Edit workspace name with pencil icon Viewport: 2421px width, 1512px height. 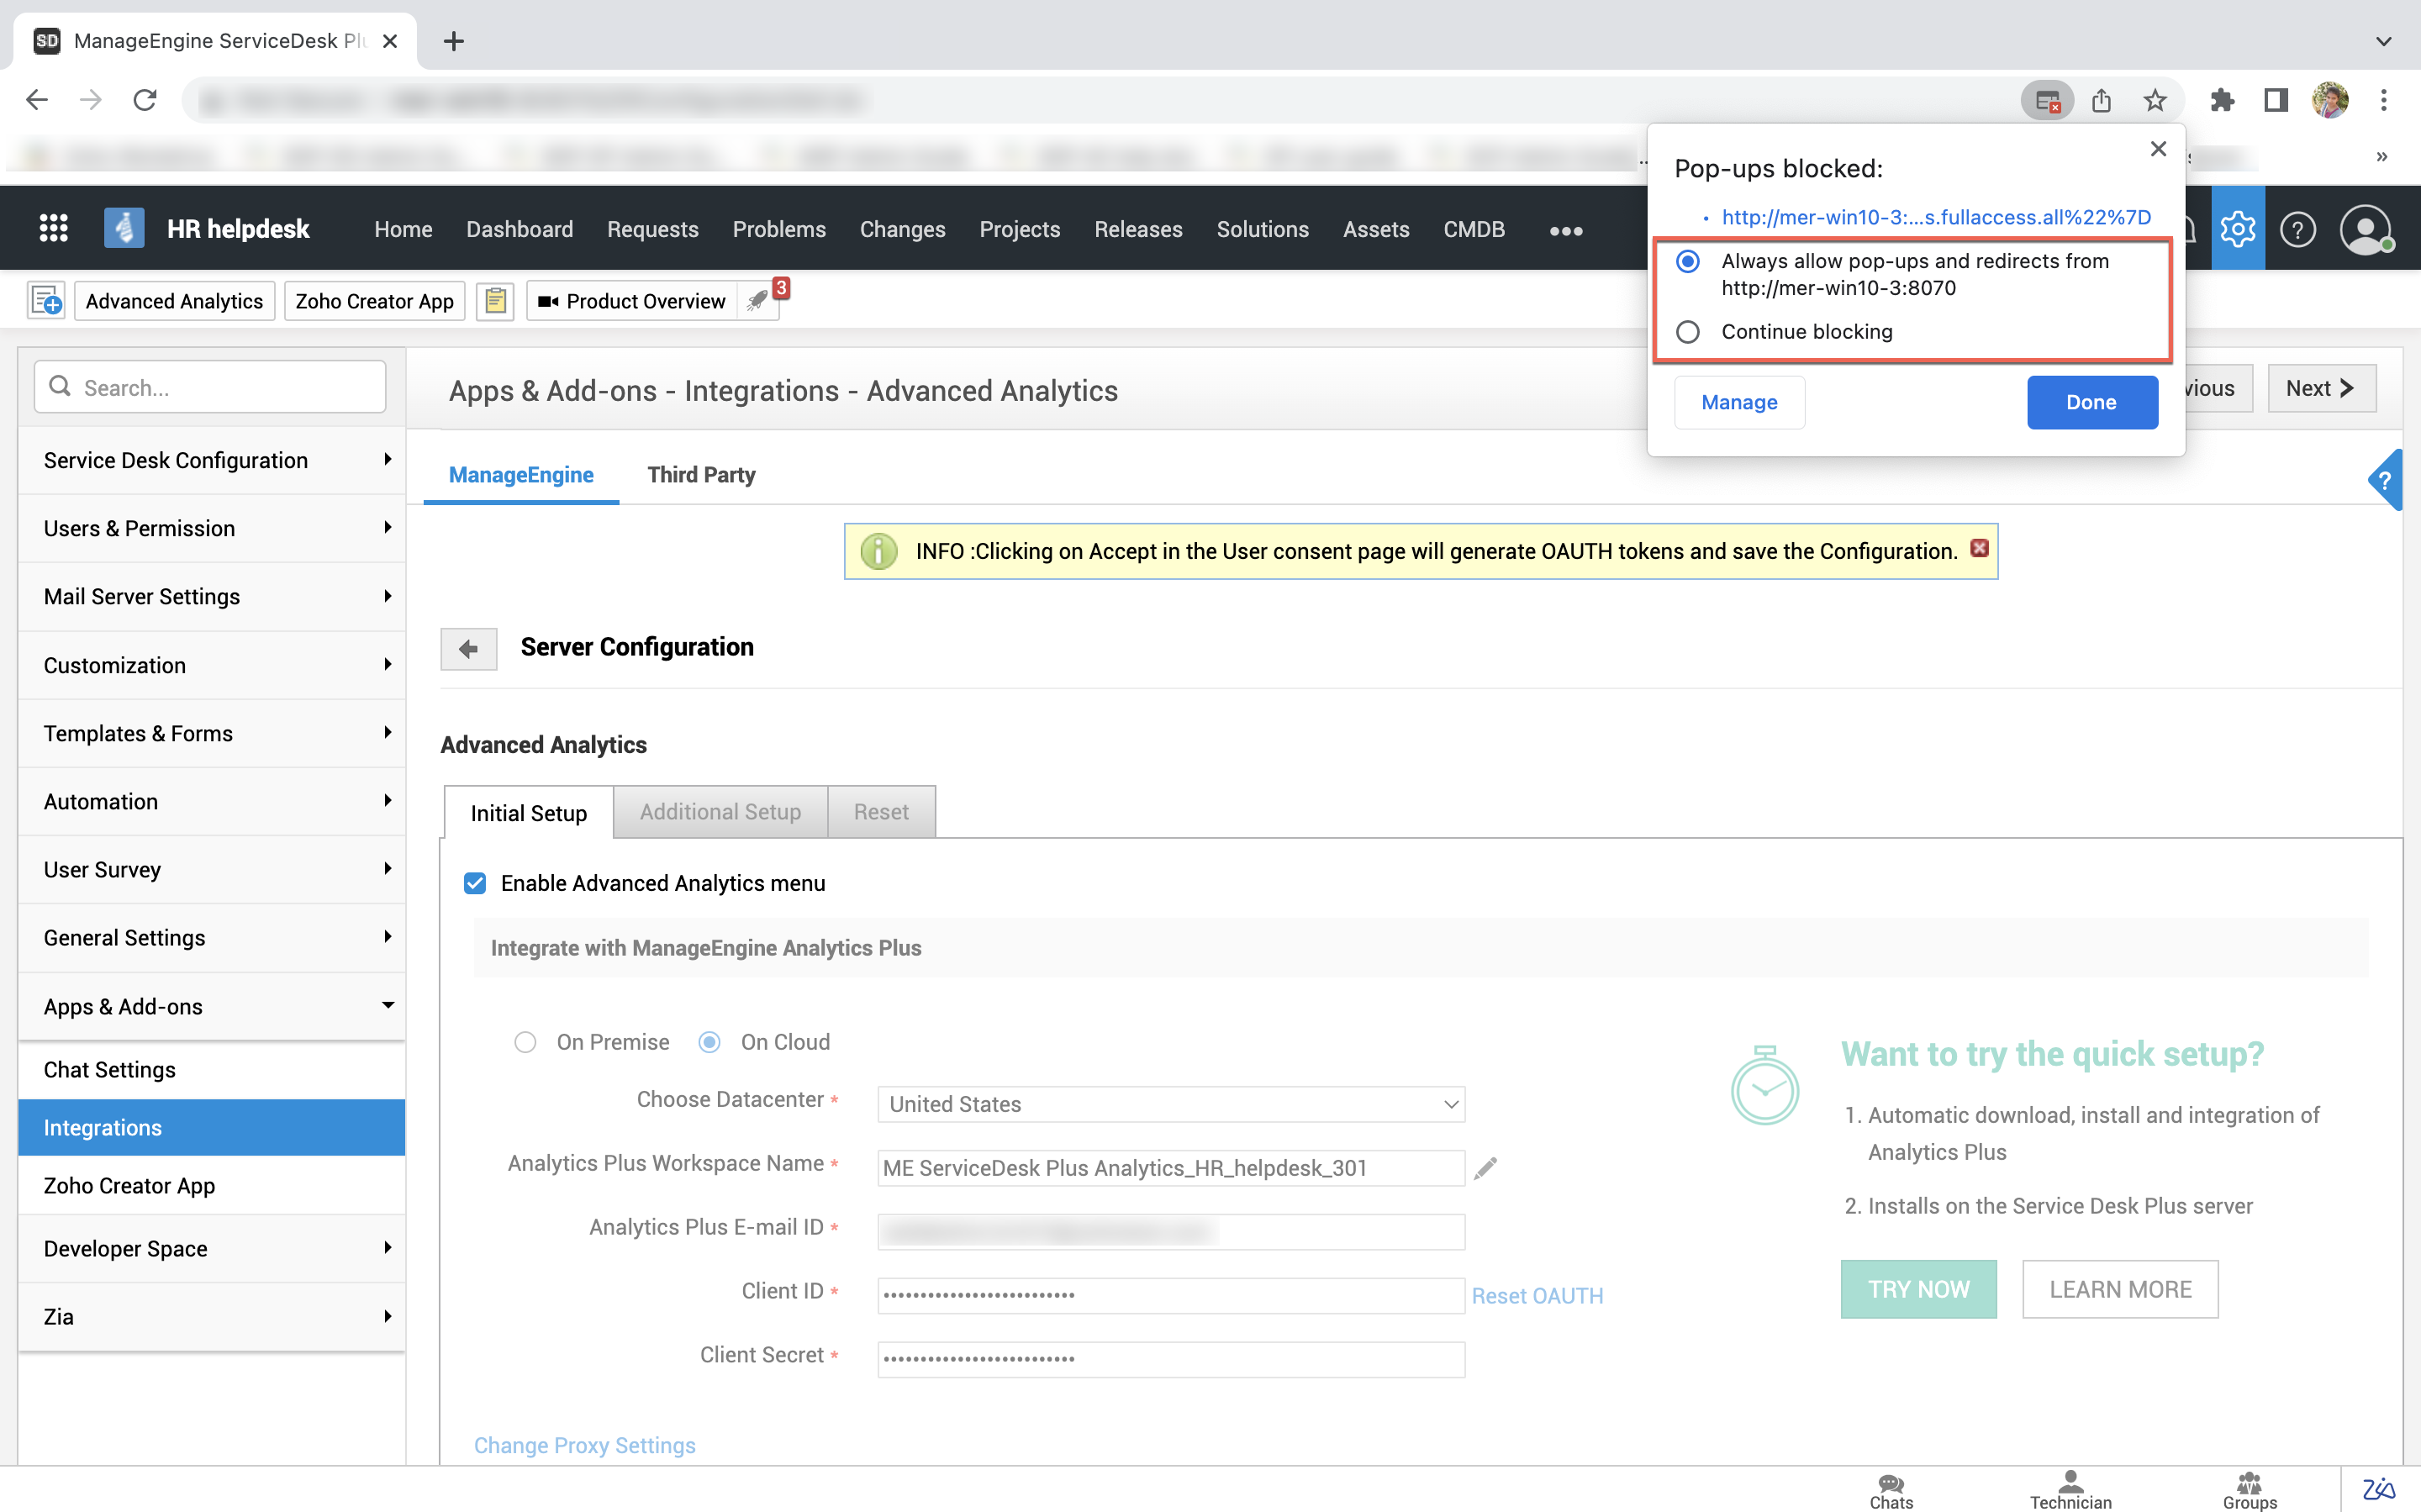[1486, 1168]
